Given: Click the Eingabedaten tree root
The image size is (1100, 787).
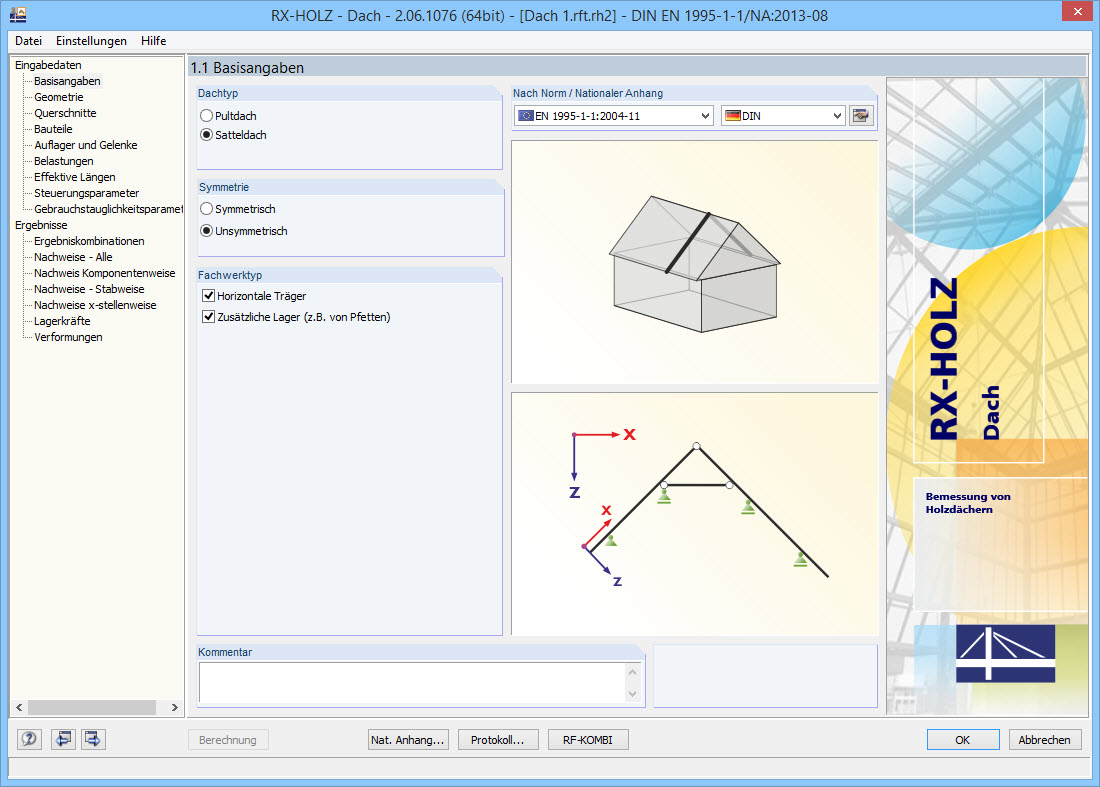Looking at the screenshot, I should (48, 65).
